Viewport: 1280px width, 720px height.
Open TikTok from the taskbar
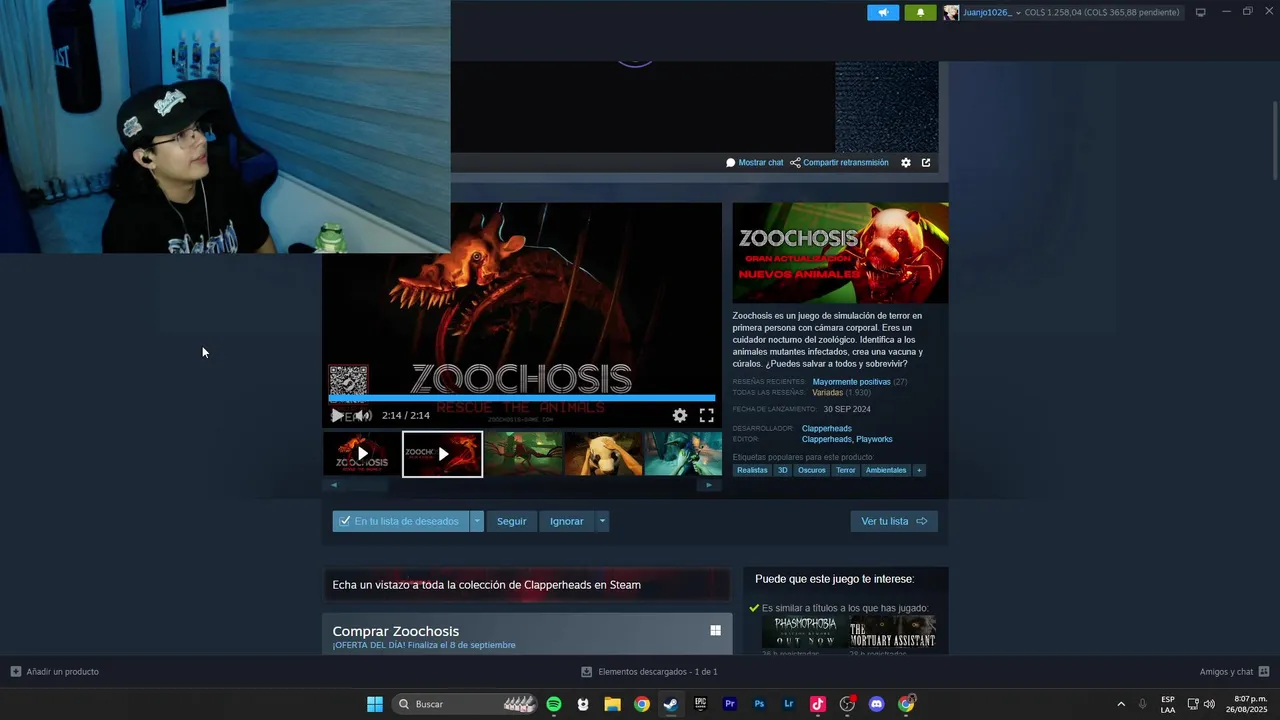[x=817, y=704]
